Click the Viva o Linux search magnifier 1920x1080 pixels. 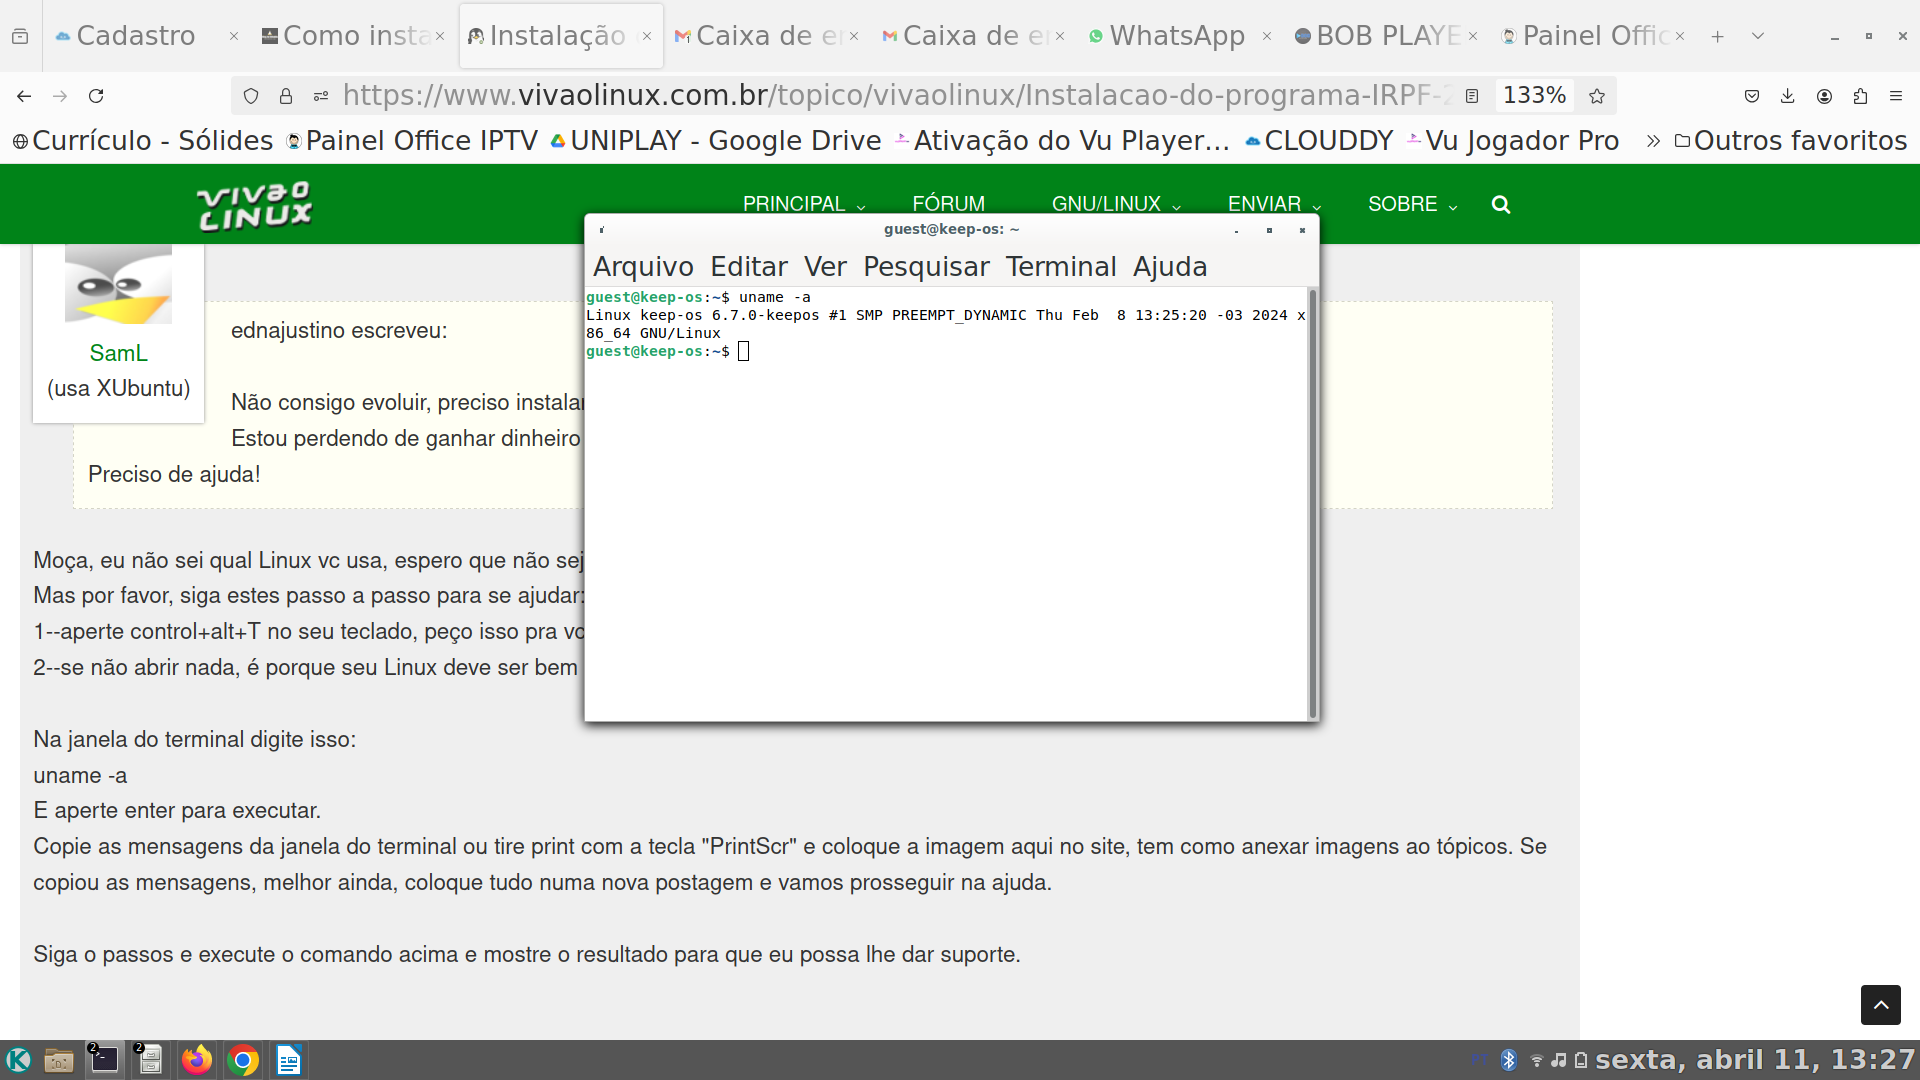click(x=1500, y=204)
